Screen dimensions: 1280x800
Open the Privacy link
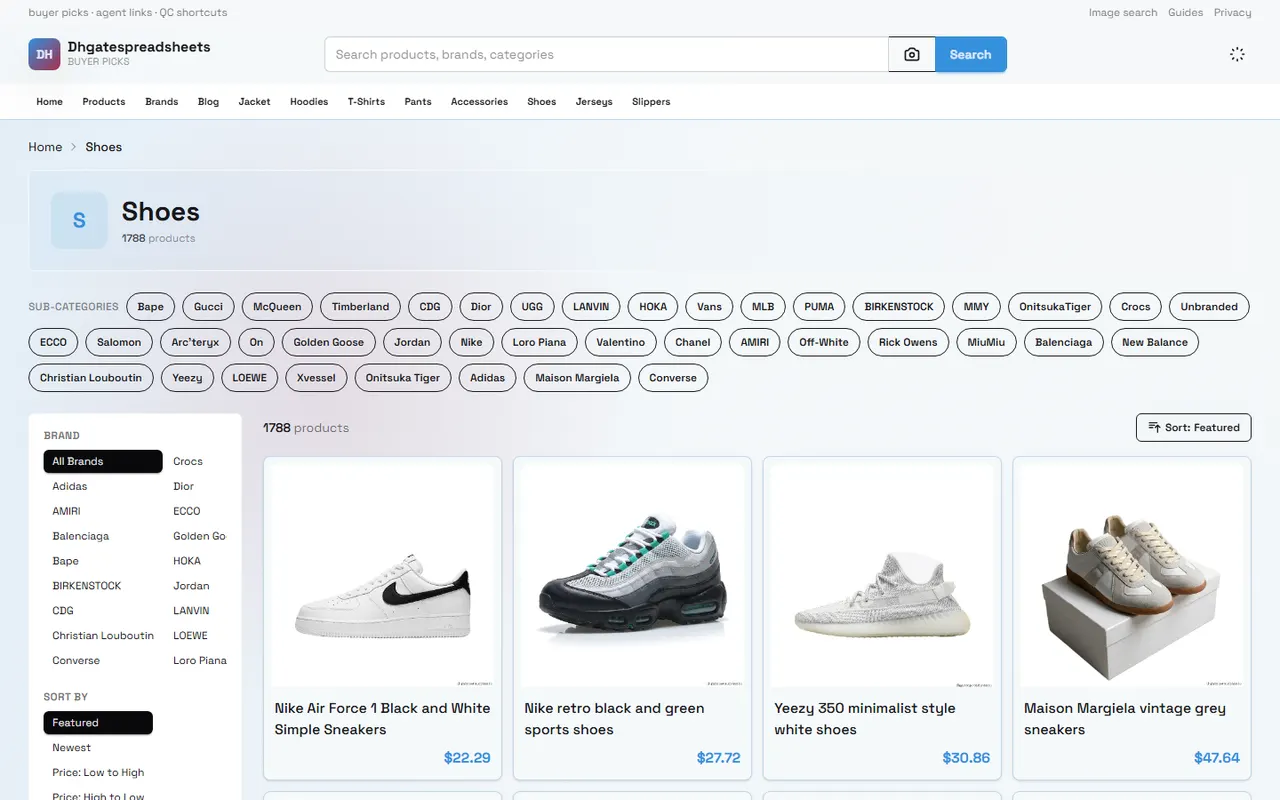click(x=1233, y=12)
